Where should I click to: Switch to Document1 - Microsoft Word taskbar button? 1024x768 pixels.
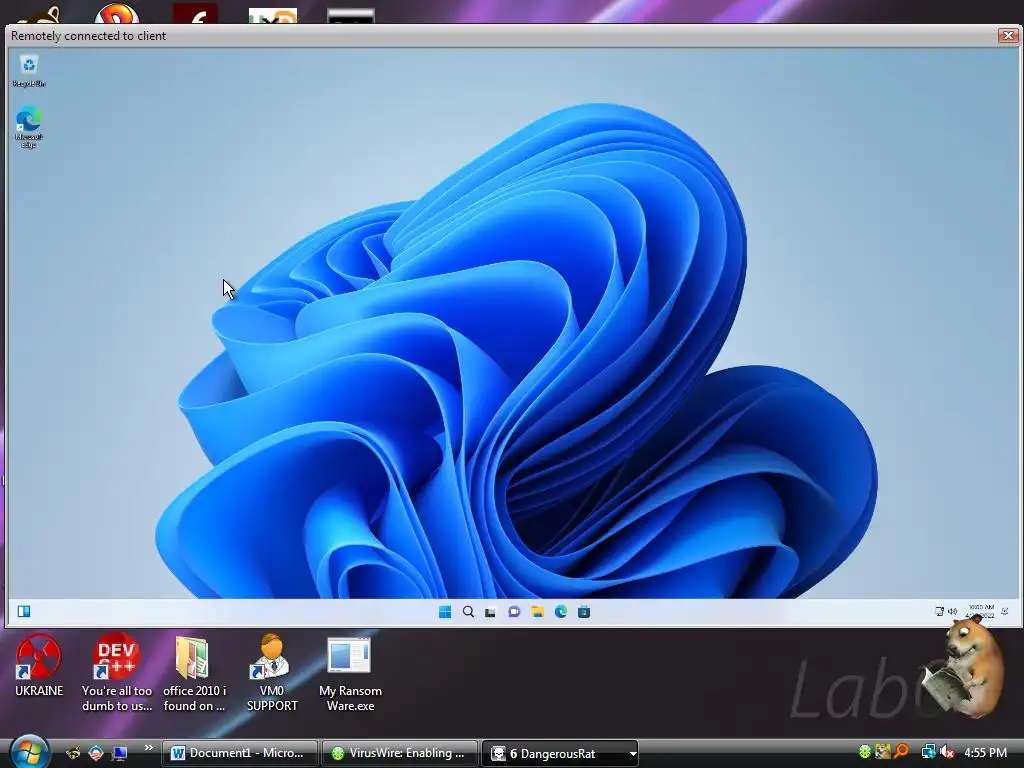[239, 753]
